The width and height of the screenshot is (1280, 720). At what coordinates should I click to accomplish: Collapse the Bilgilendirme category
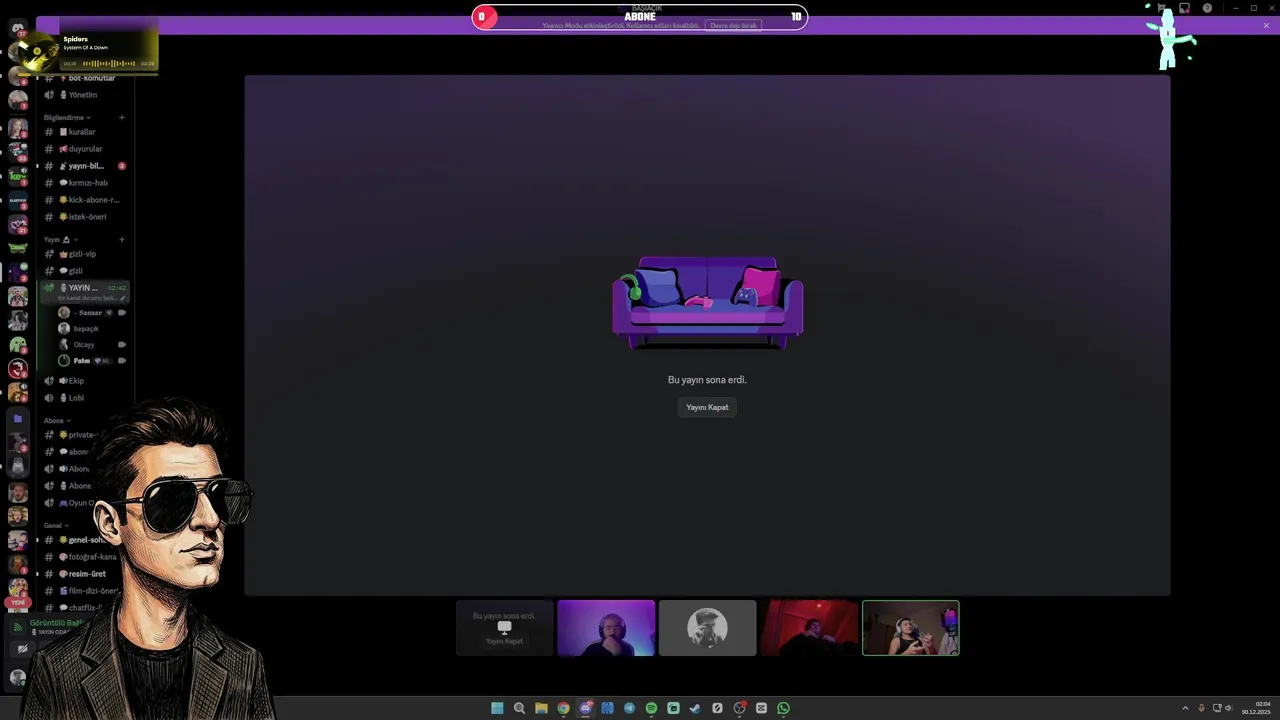(x=67, y=118)
